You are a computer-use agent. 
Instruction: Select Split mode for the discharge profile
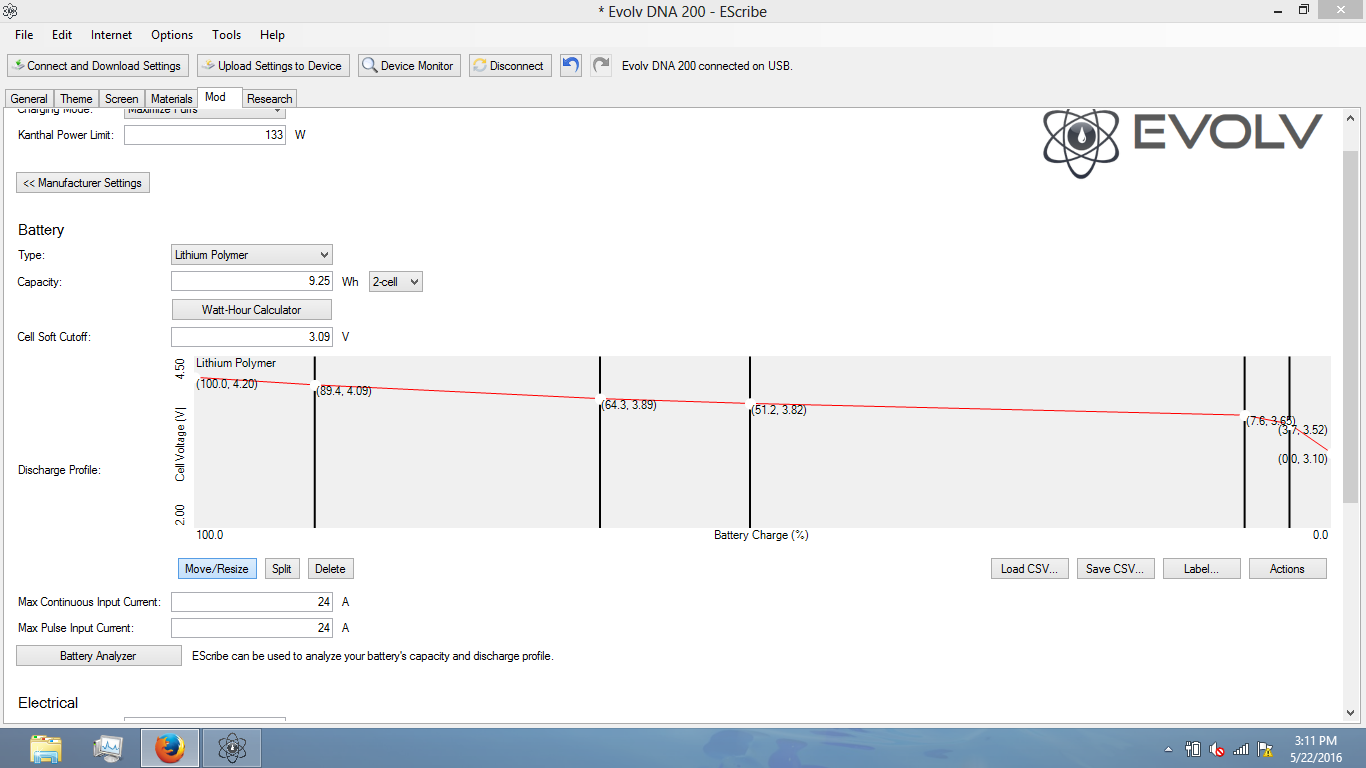tap(282, 569)
